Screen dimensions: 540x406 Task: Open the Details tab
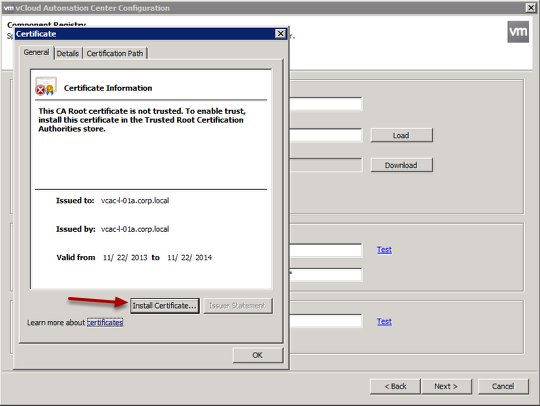pyautogui.click(x=68, y=53)
